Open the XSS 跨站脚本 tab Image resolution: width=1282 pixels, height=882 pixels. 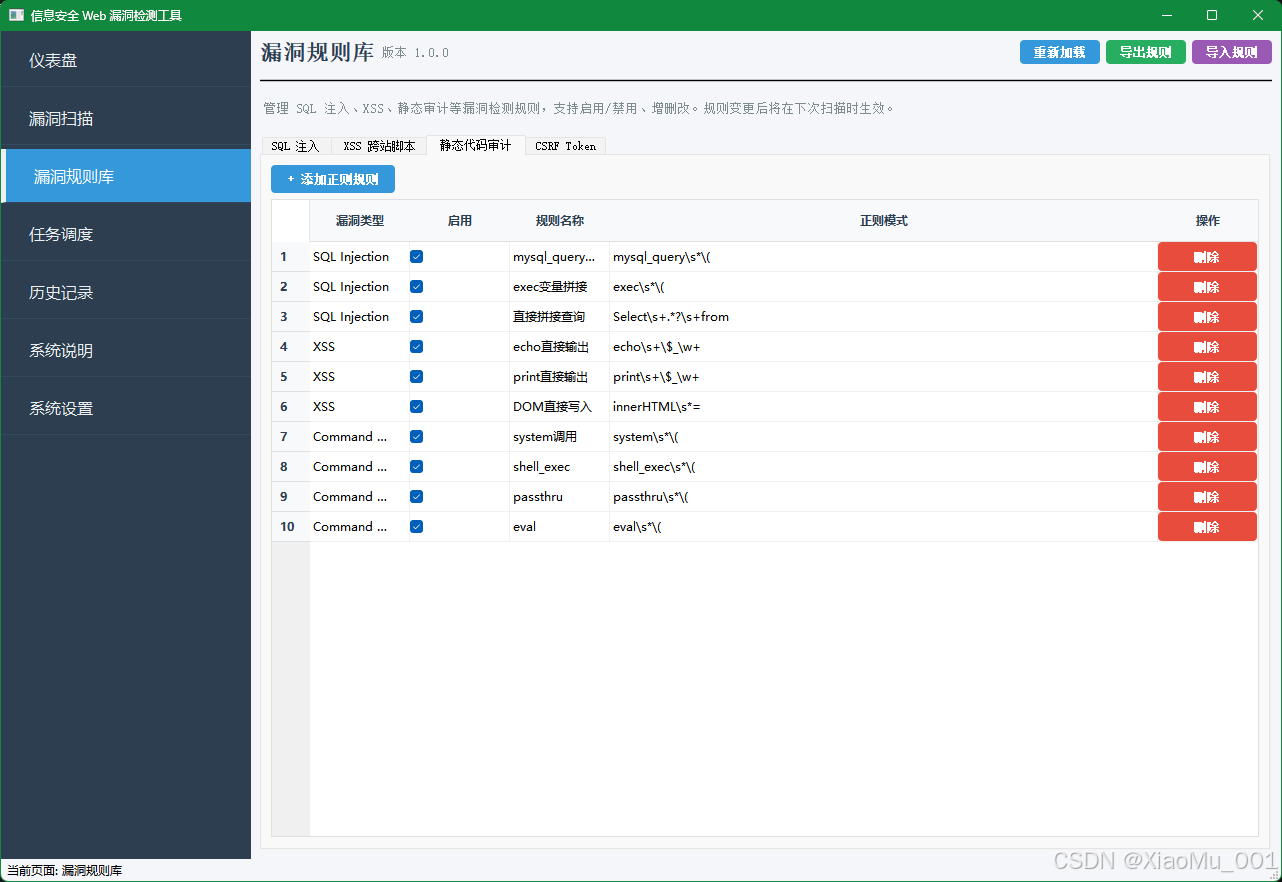[379, 146]
